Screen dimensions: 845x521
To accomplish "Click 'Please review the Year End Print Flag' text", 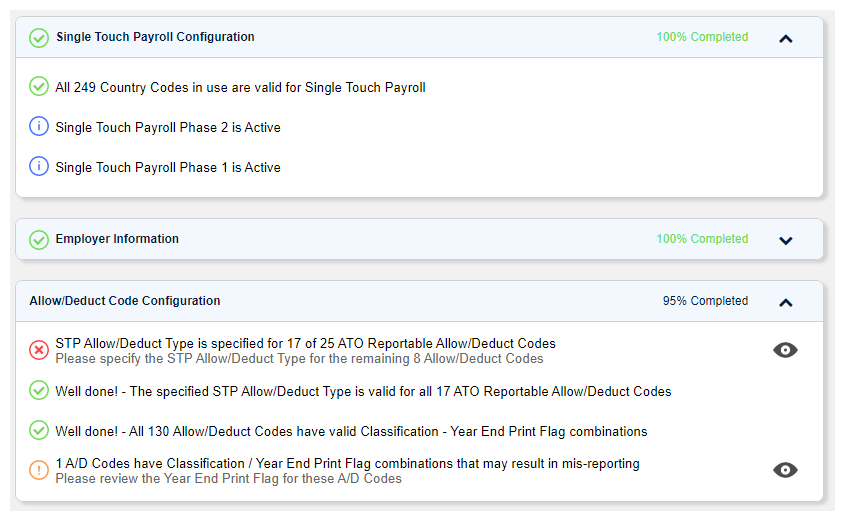I will tap(228, 478).
